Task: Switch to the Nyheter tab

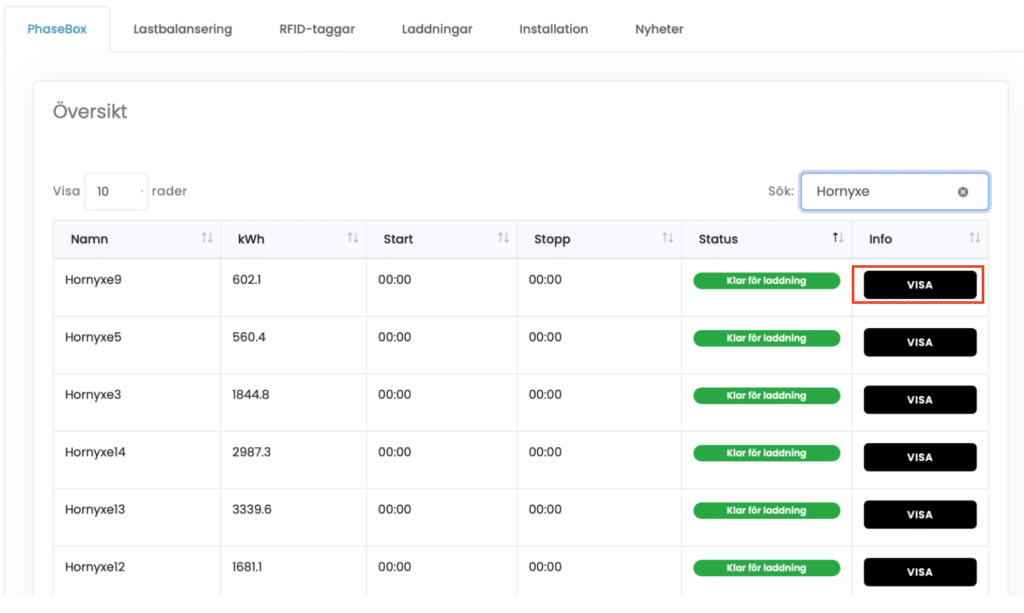Action: (x=659, y=29)
